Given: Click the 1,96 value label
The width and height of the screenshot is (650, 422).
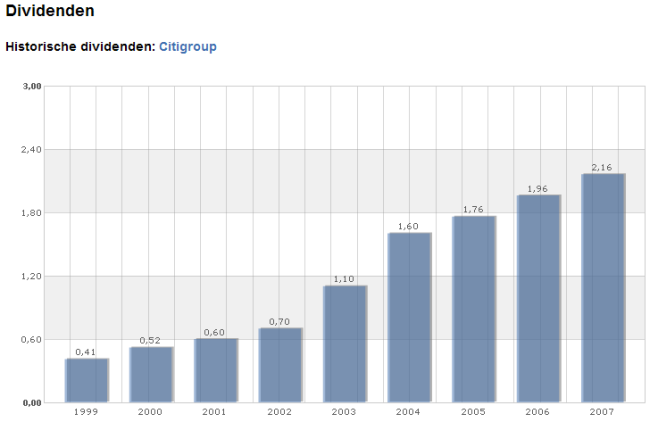Looking at the screenshot, I should pyautogui.click(x=538, y=189).
